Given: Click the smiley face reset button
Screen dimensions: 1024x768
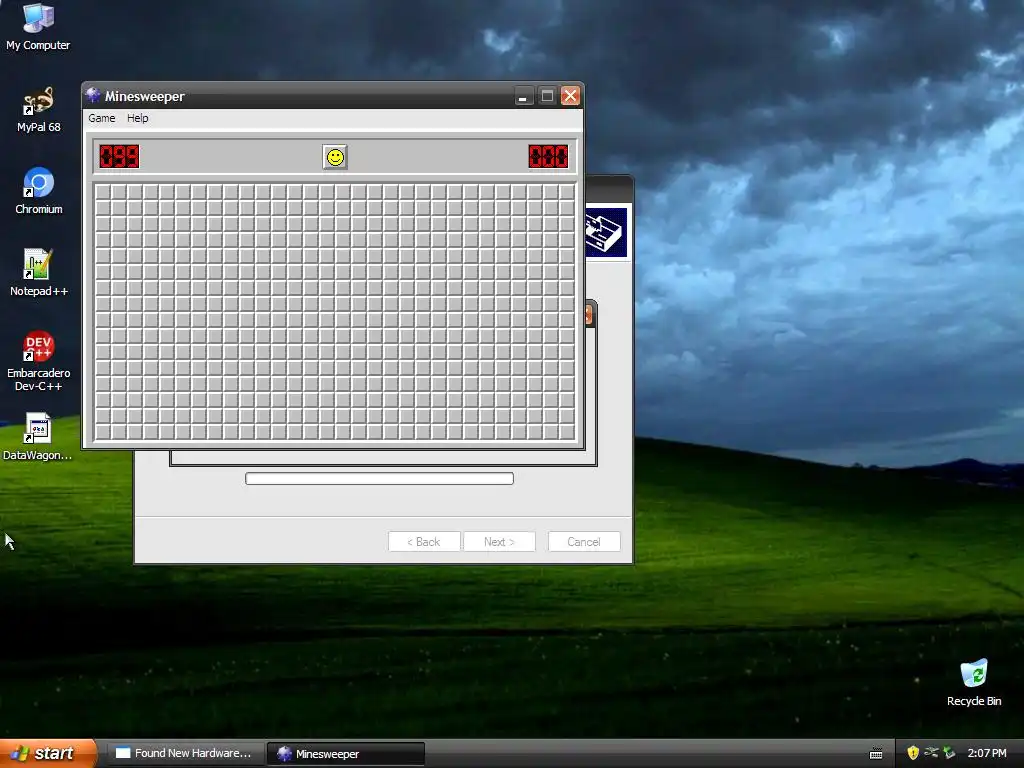Looking at the screenshot, I should [335, 157].
